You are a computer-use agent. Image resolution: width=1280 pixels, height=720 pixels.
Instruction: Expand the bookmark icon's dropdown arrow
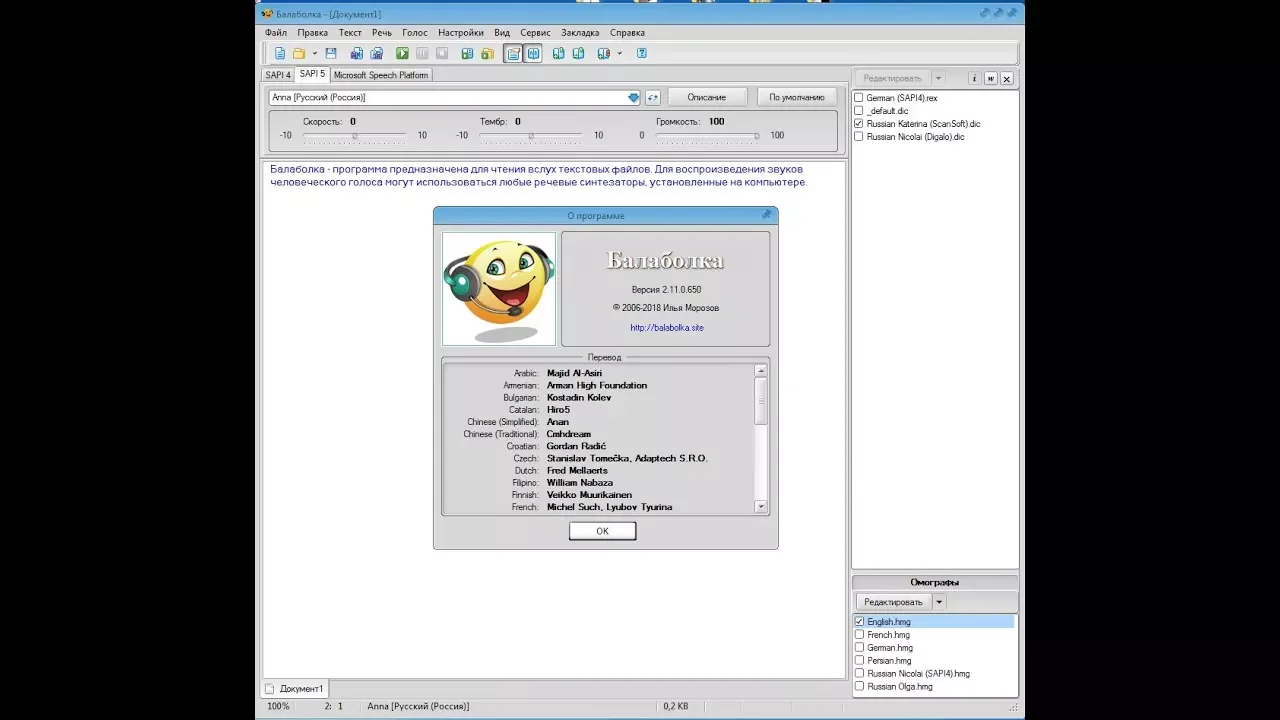620,54
